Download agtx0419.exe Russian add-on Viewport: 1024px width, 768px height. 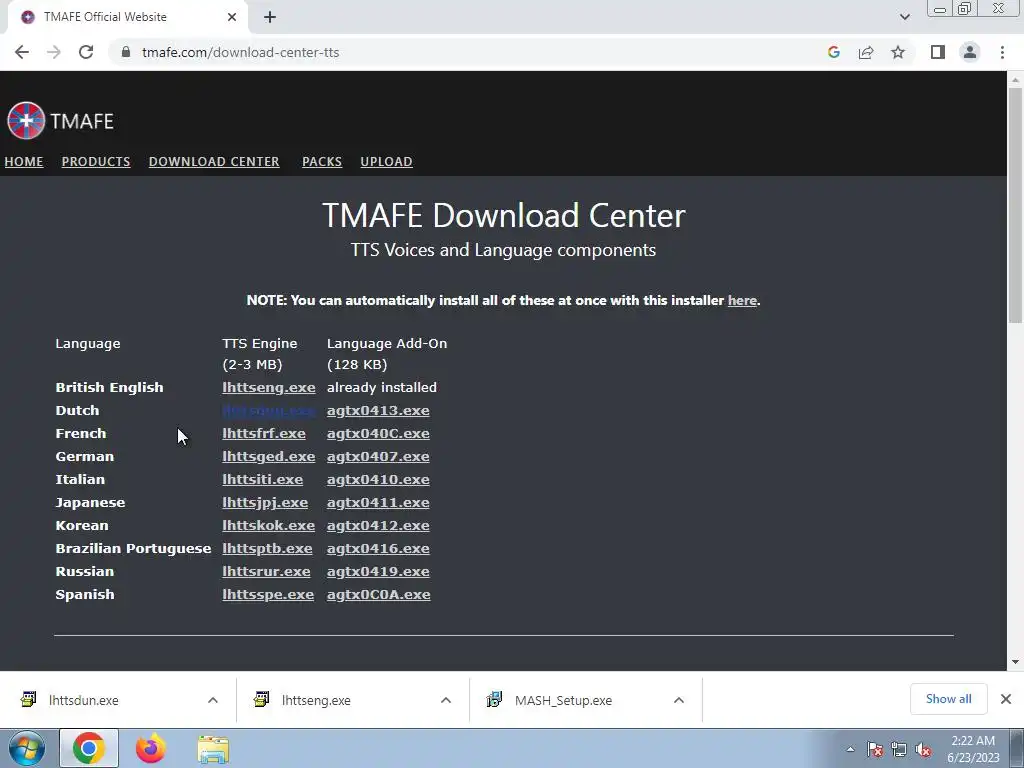[378, 571]
